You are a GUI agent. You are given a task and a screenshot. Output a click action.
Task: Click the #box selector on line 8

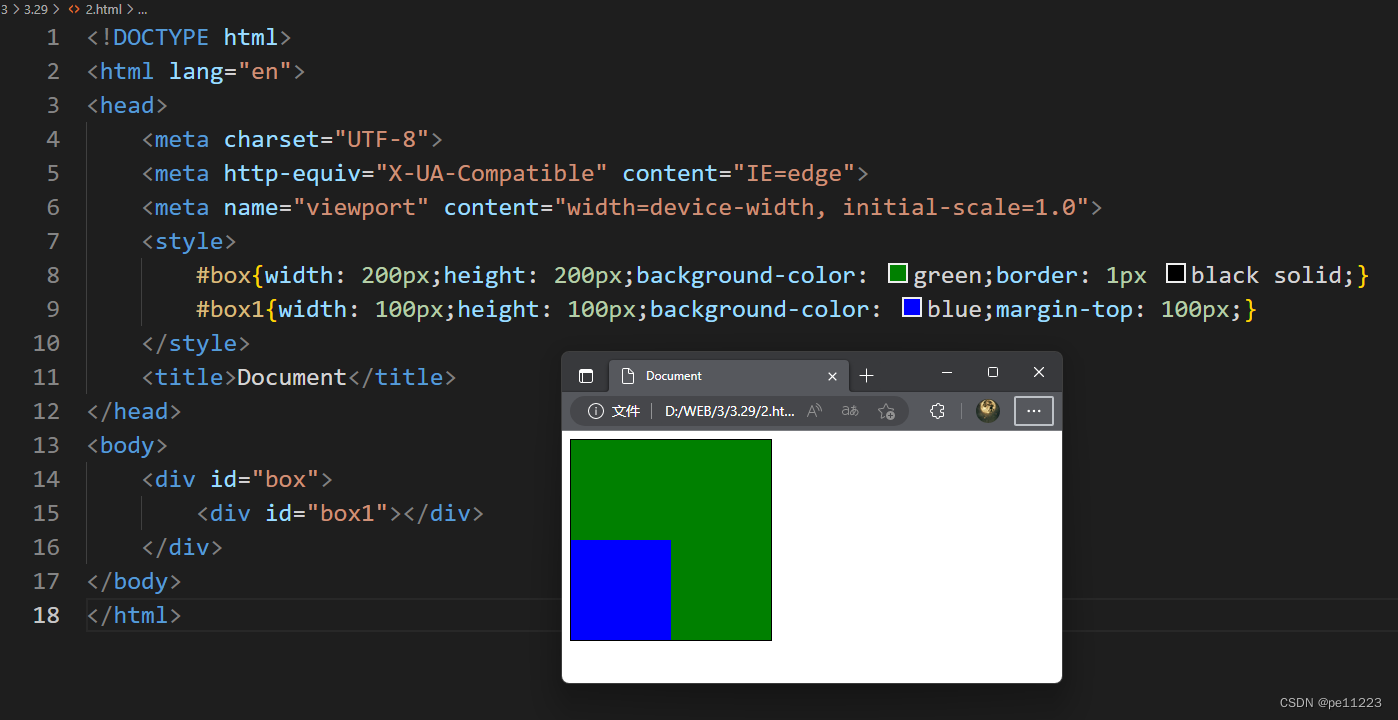pos(224,275)
